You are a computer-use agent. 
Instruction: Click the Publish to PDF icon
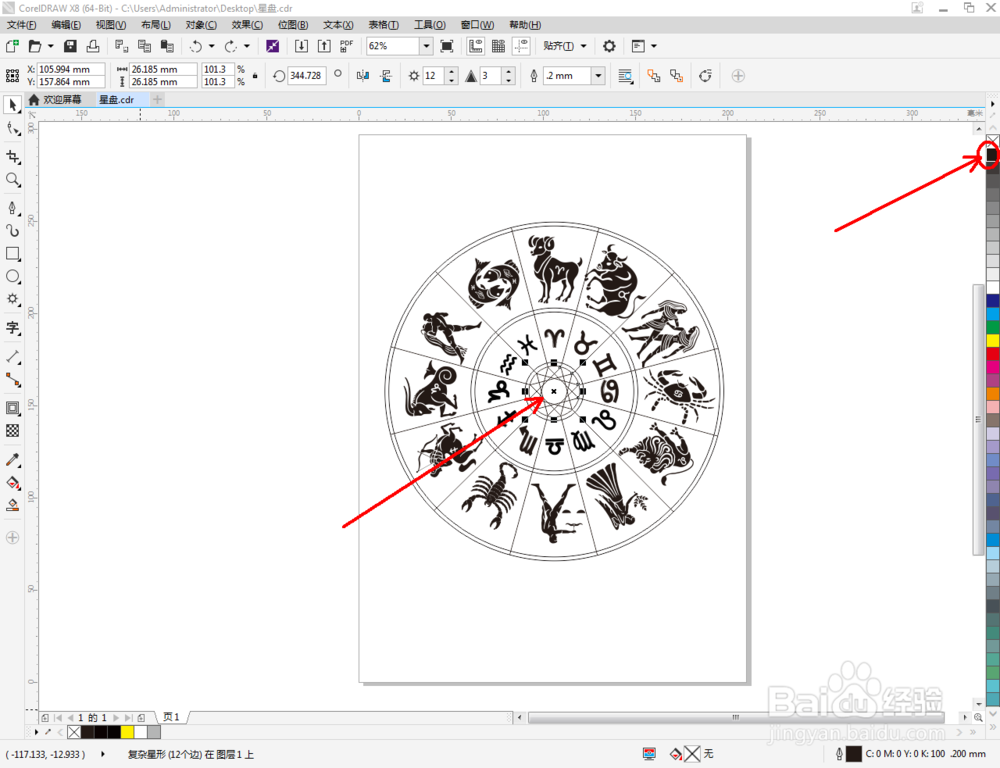pos(346,46)
